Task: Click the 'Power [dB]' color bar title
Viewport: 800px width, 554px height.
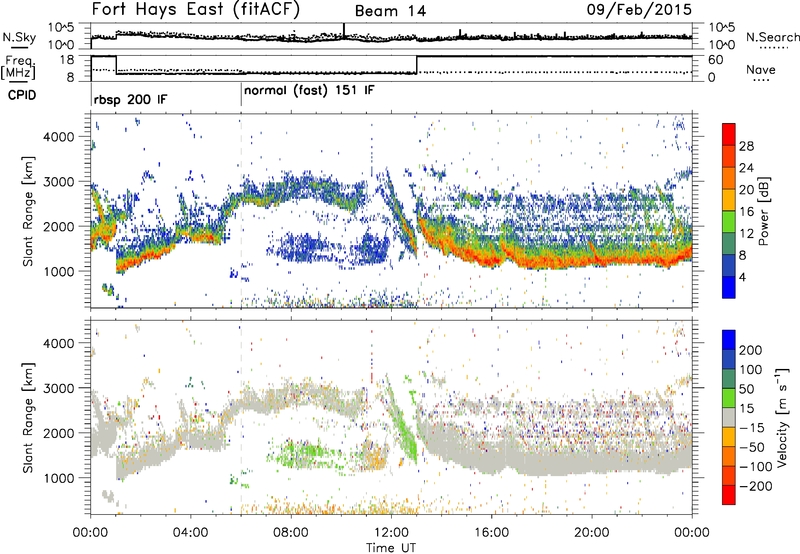Action: click(x=763, y=211)
